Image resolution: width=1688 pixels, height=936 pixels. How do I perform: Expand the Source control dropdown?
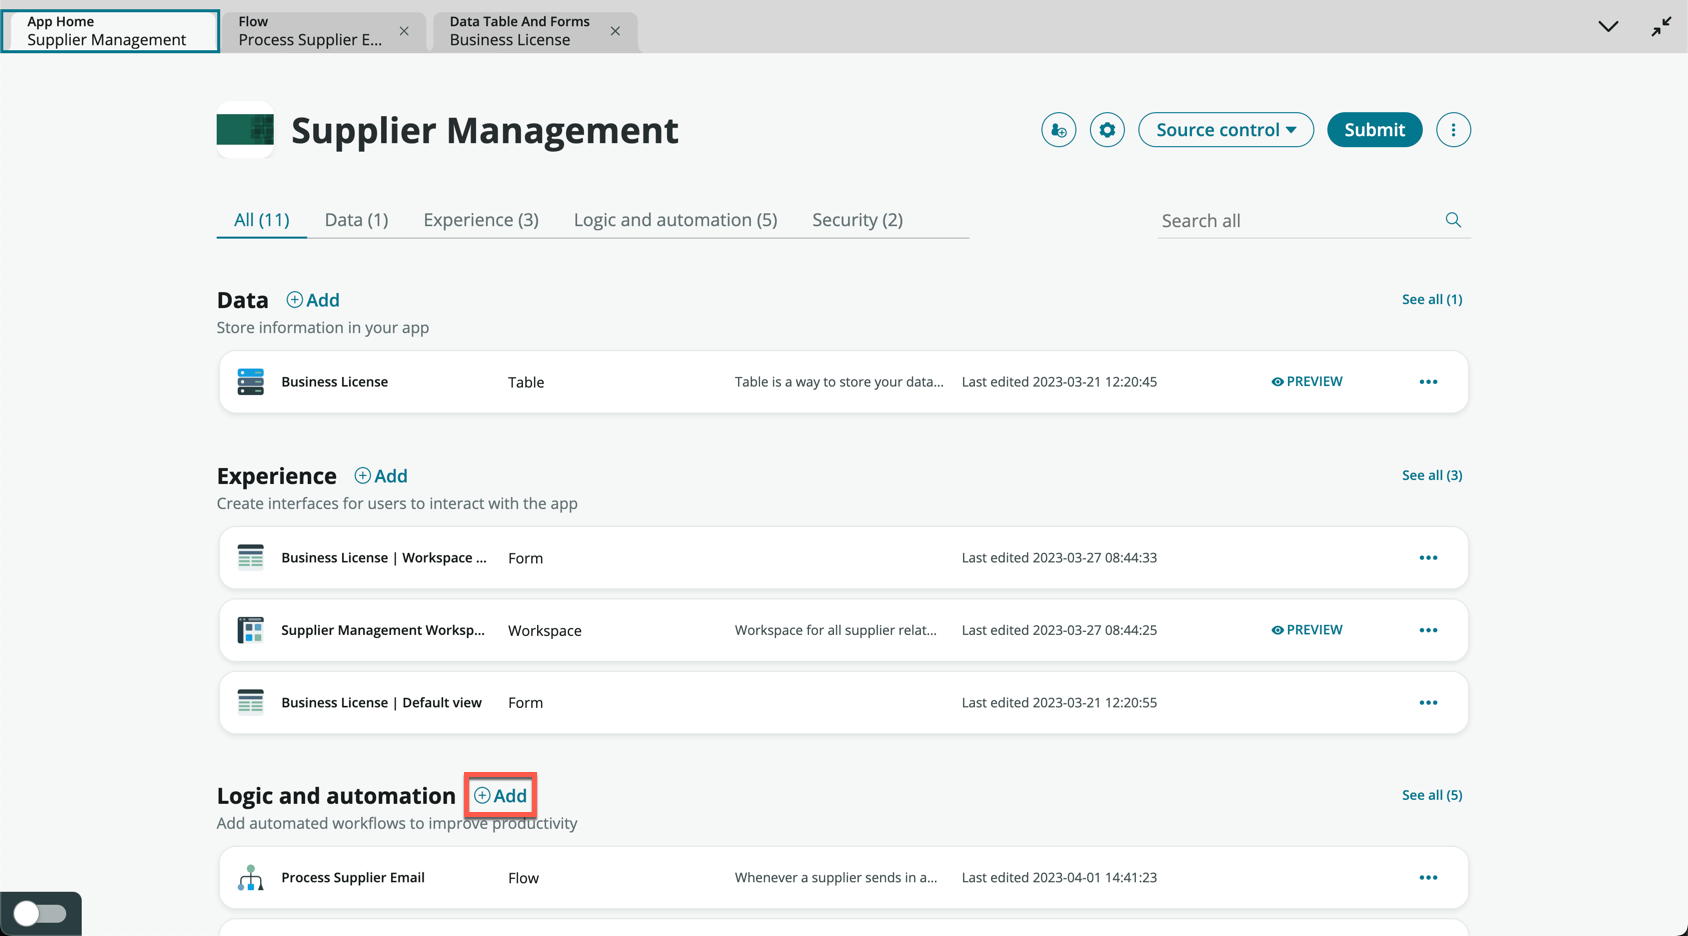tap(1225, 130)
